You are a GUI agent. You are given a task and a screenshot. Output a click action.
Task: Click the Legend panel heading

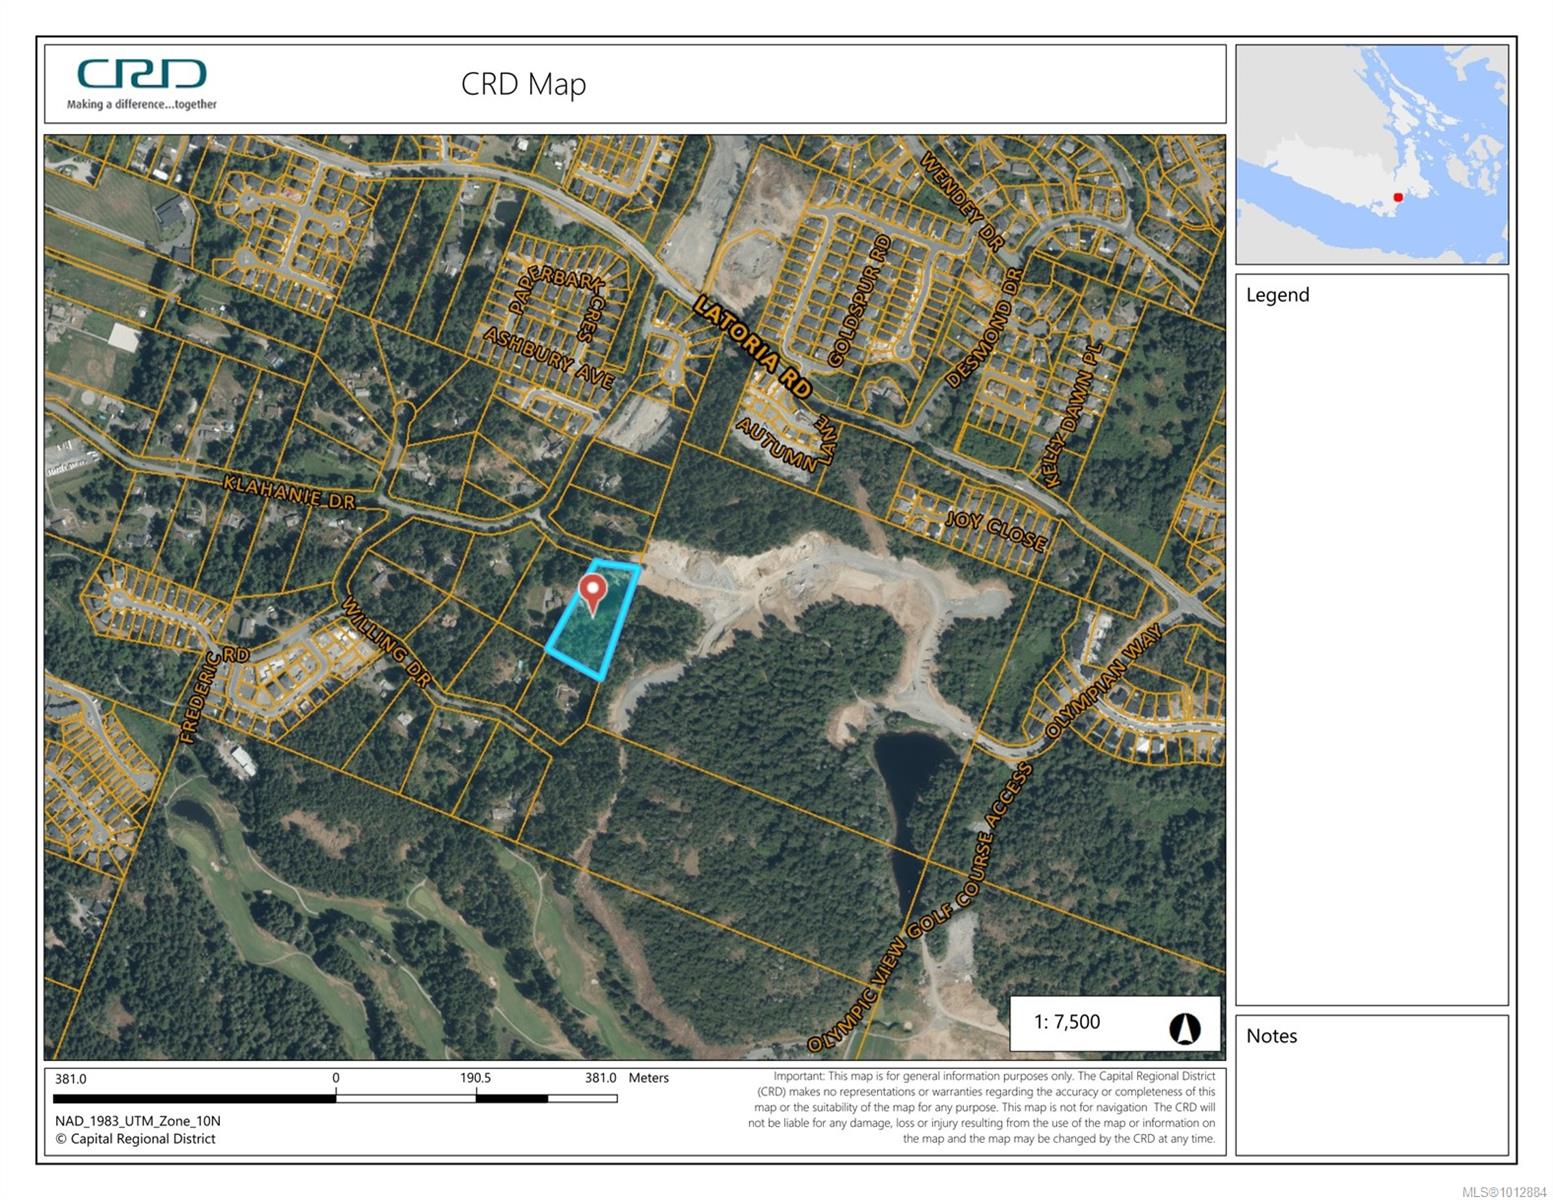1277,295
